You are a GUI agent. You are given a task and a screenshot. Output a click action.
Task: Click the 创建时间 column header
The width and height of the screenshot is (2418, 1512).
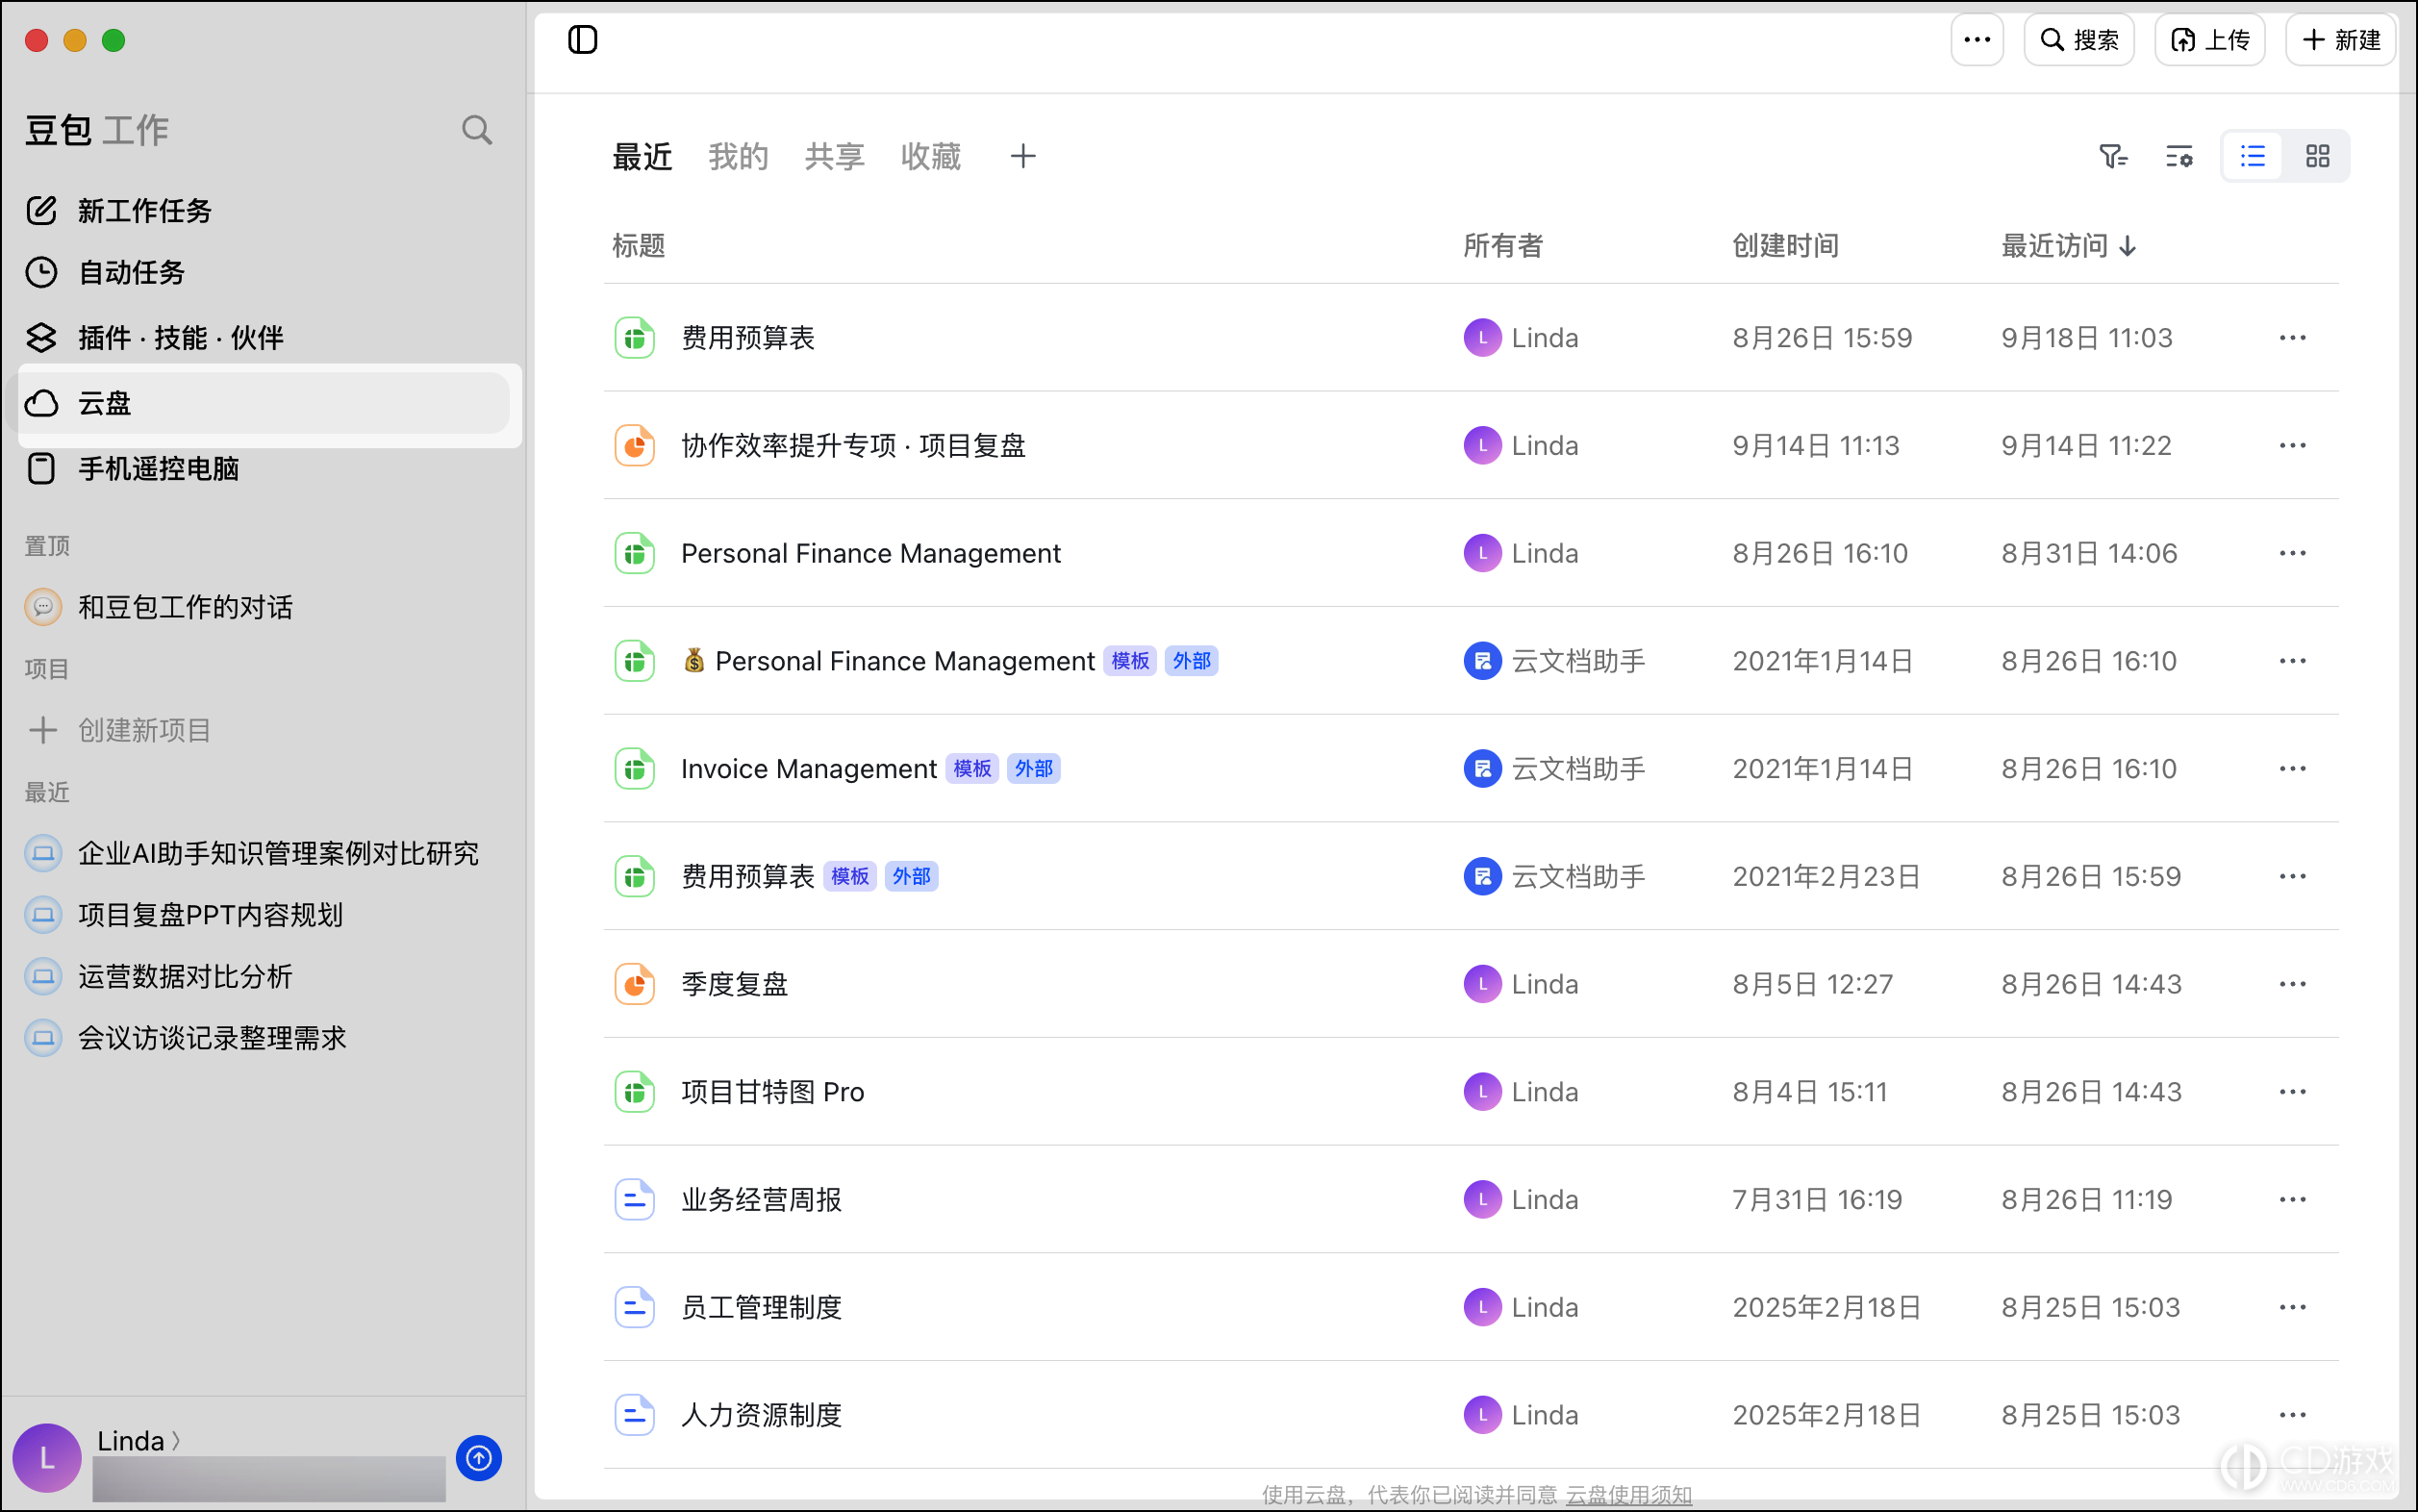1785,246
